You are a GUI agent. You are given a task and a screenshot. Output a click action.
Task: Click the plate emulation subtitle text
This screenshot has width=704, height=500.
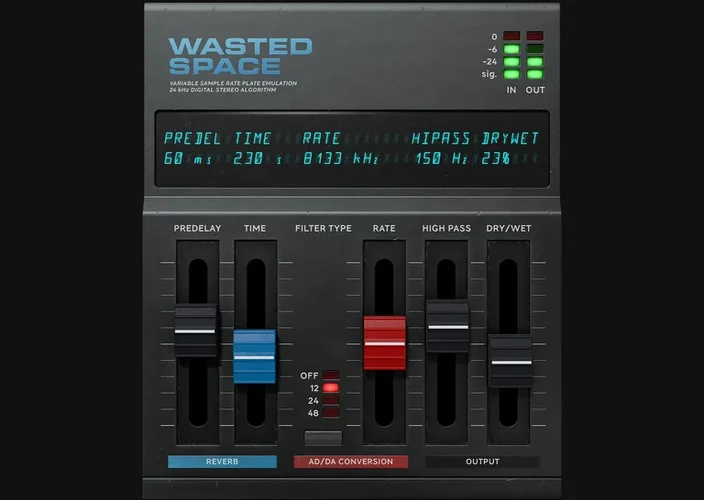coord(233,86)
